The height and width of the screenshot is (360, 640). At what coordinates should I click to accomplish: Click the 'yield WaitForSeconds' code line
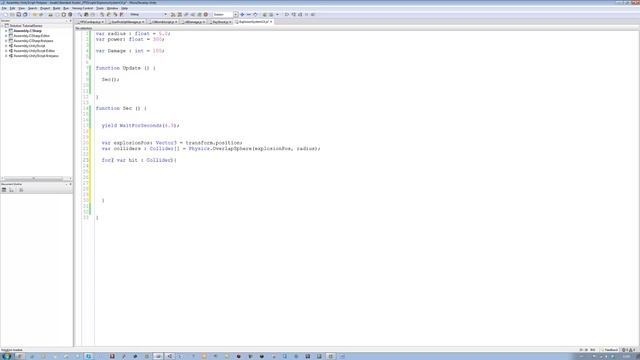click(140, 125)
